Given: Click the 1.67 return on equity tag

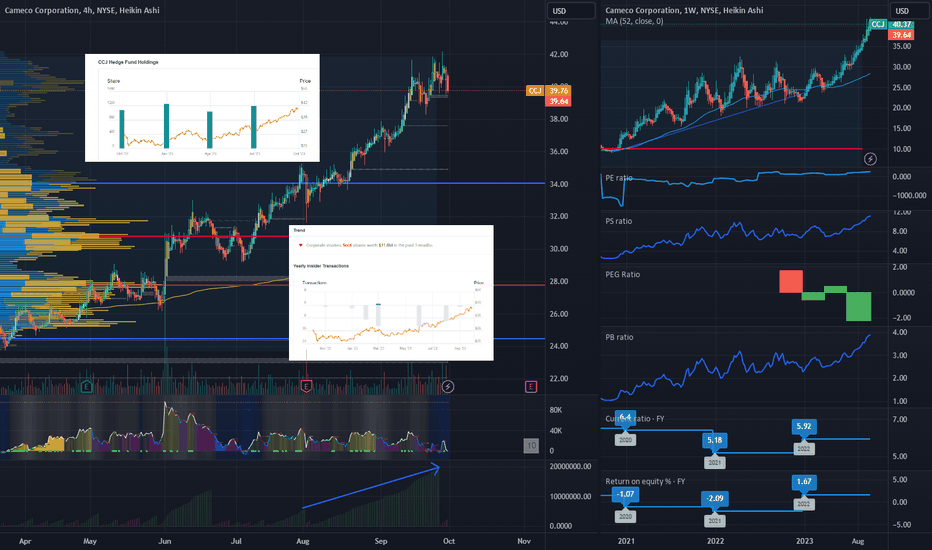Looking at the screenshot, I should tap(804, 482).
